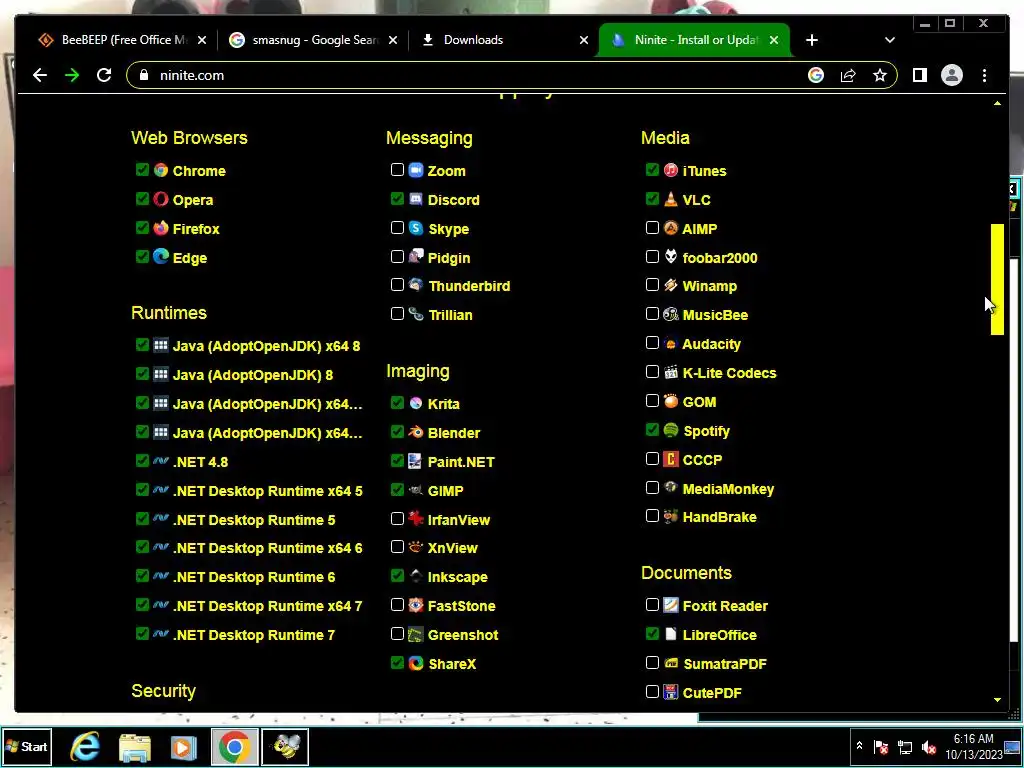Open File Explorer folder in taskbar
This screenshot has height=768, width=1024.
[135, 746]
